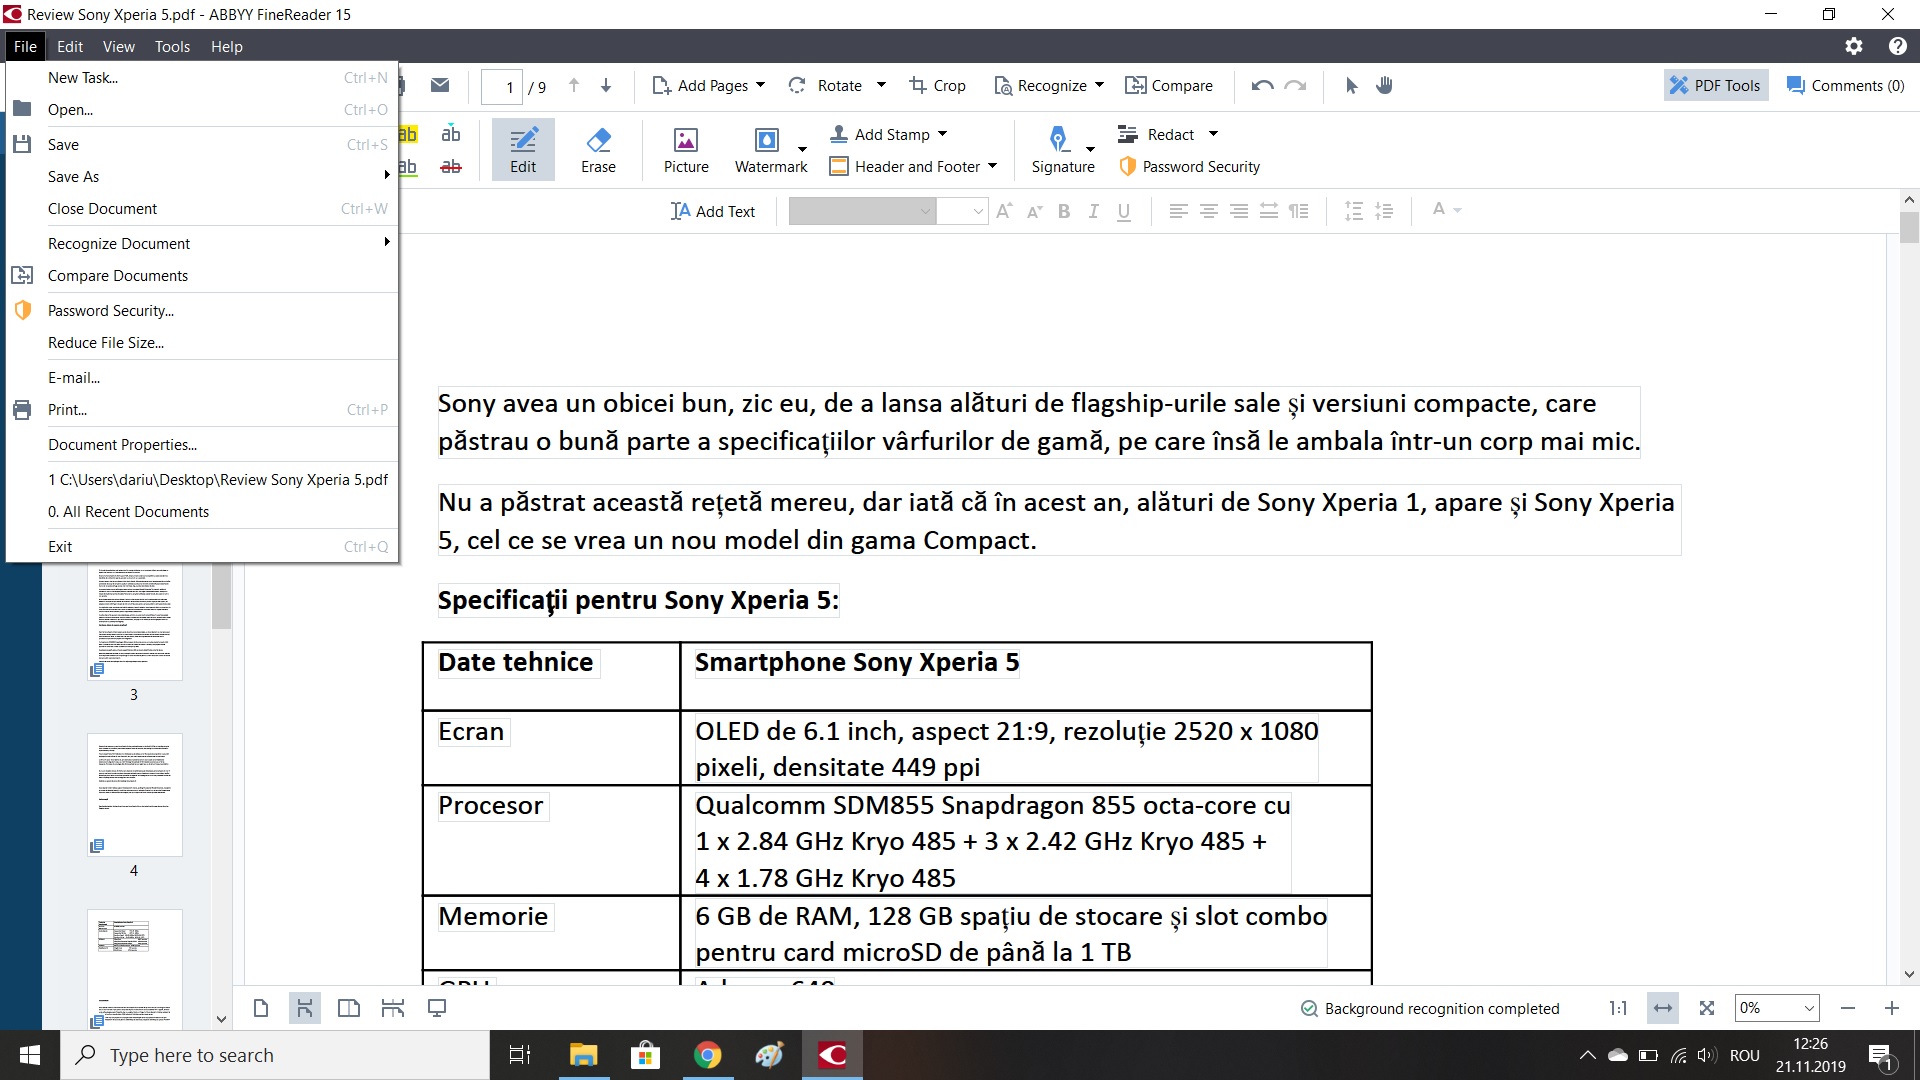Click the Signature pen icon

pyautogui.click(x=1058, y=139)
